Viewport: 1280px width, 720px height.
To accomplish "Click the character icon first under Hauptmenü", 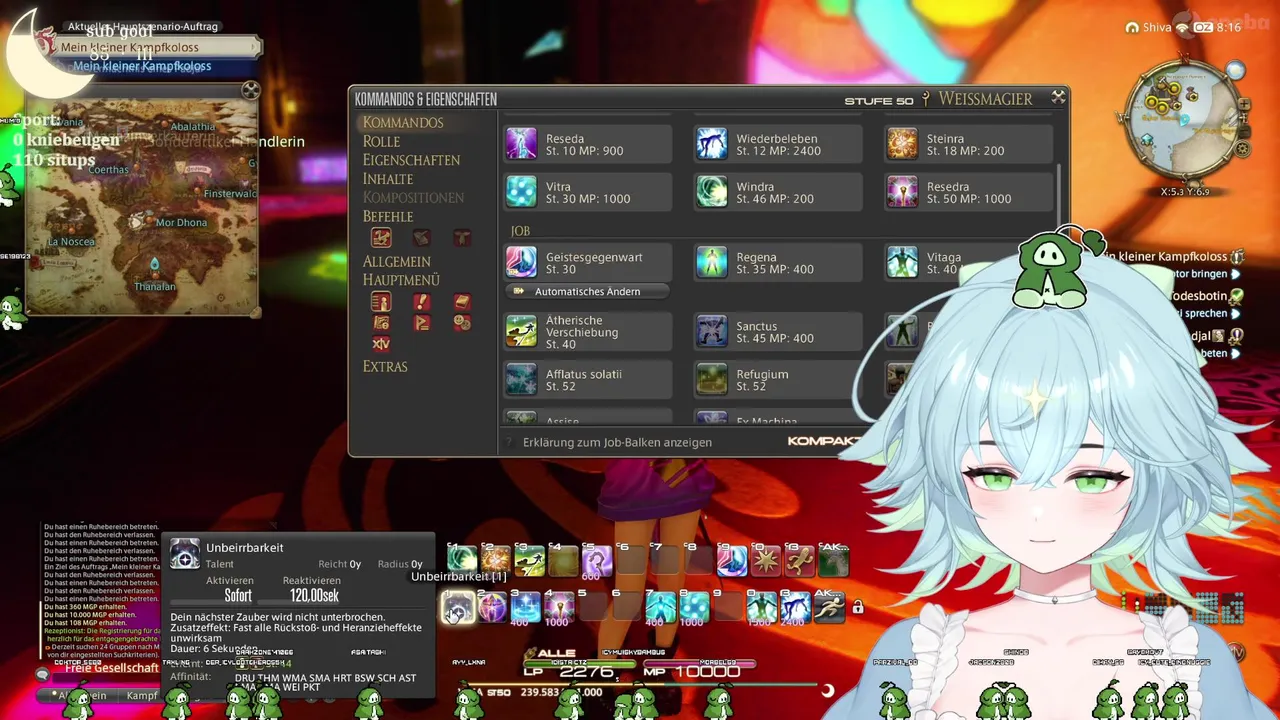I will point(381,301).
